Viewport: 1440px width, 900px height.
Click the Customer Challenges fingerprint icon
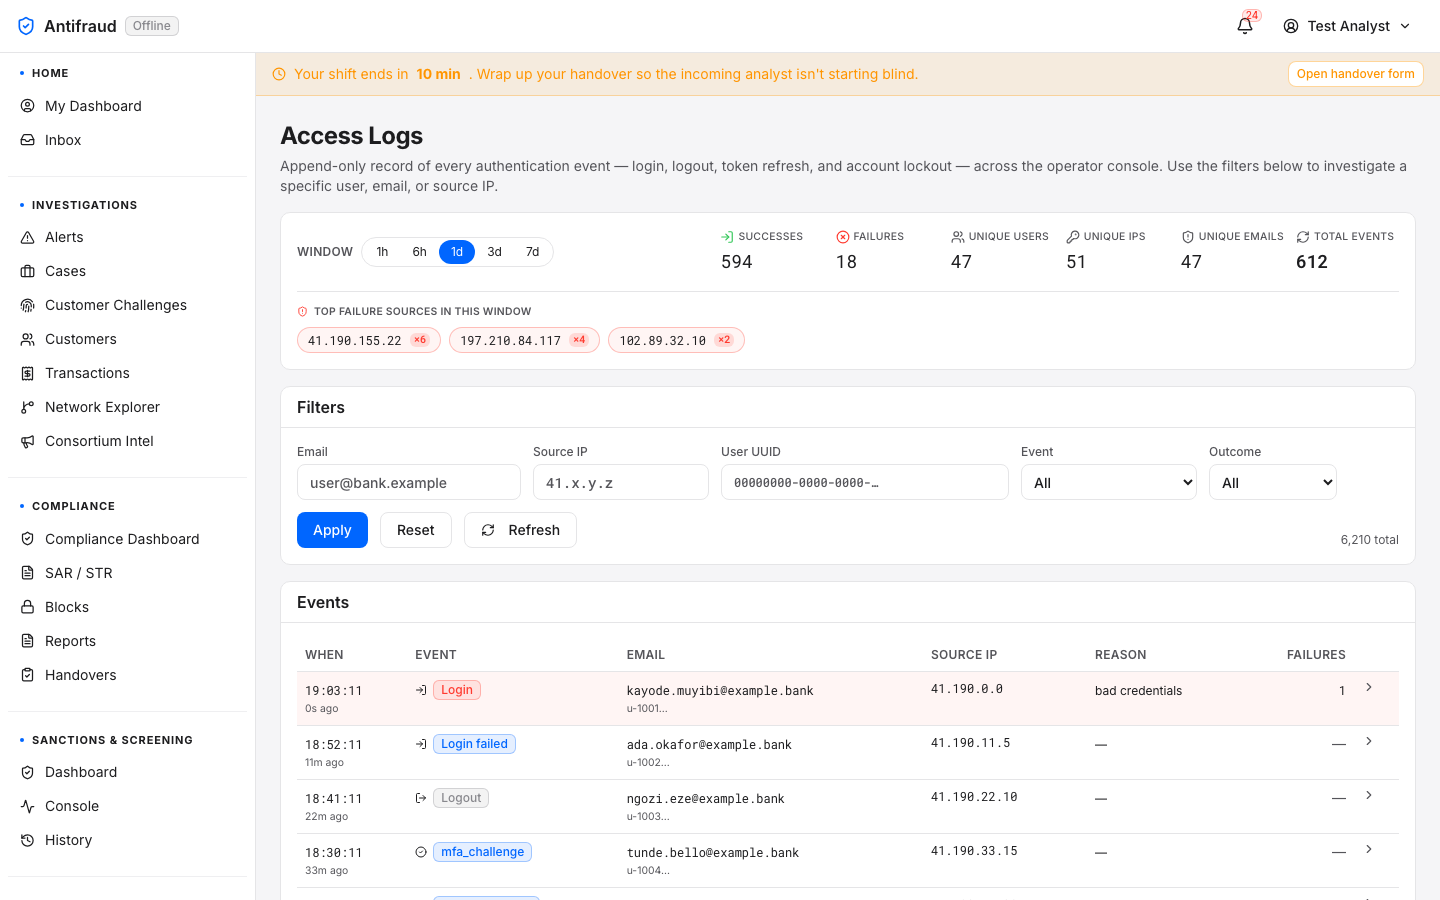[x=28, y=305]
